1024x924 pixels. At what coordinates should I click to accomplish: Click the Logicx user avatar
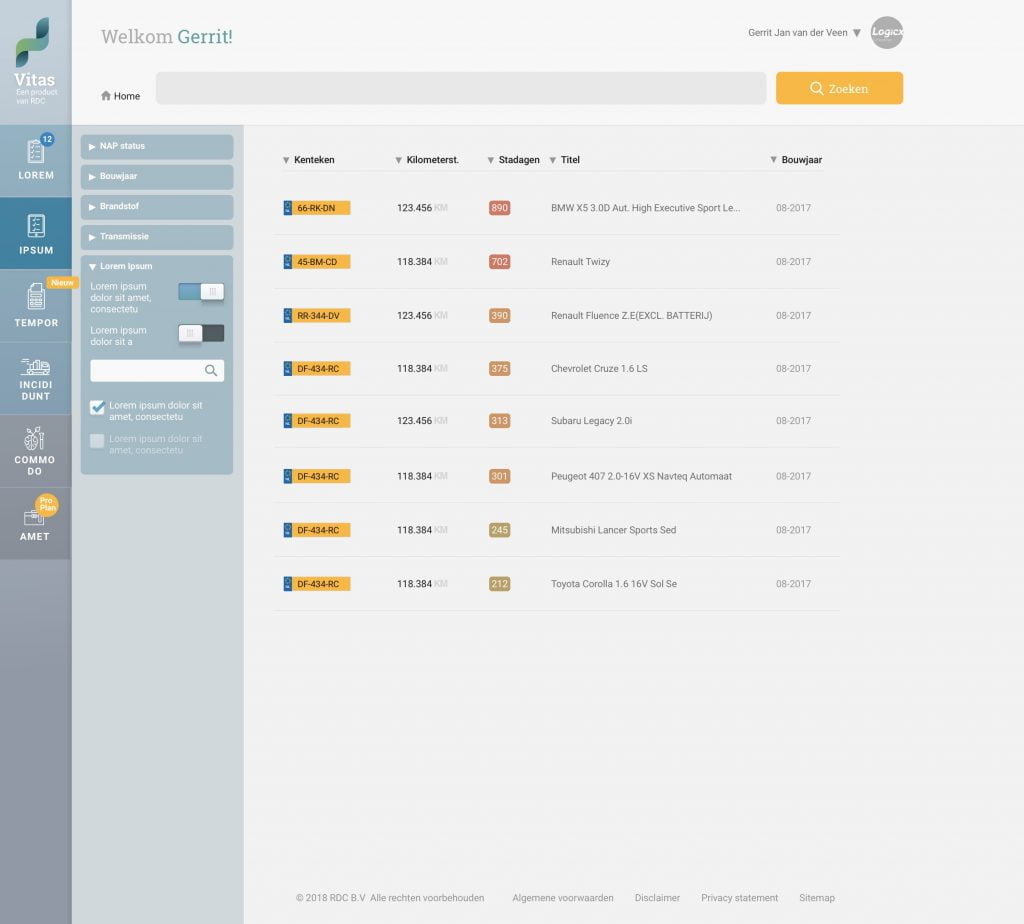(887, 33)
